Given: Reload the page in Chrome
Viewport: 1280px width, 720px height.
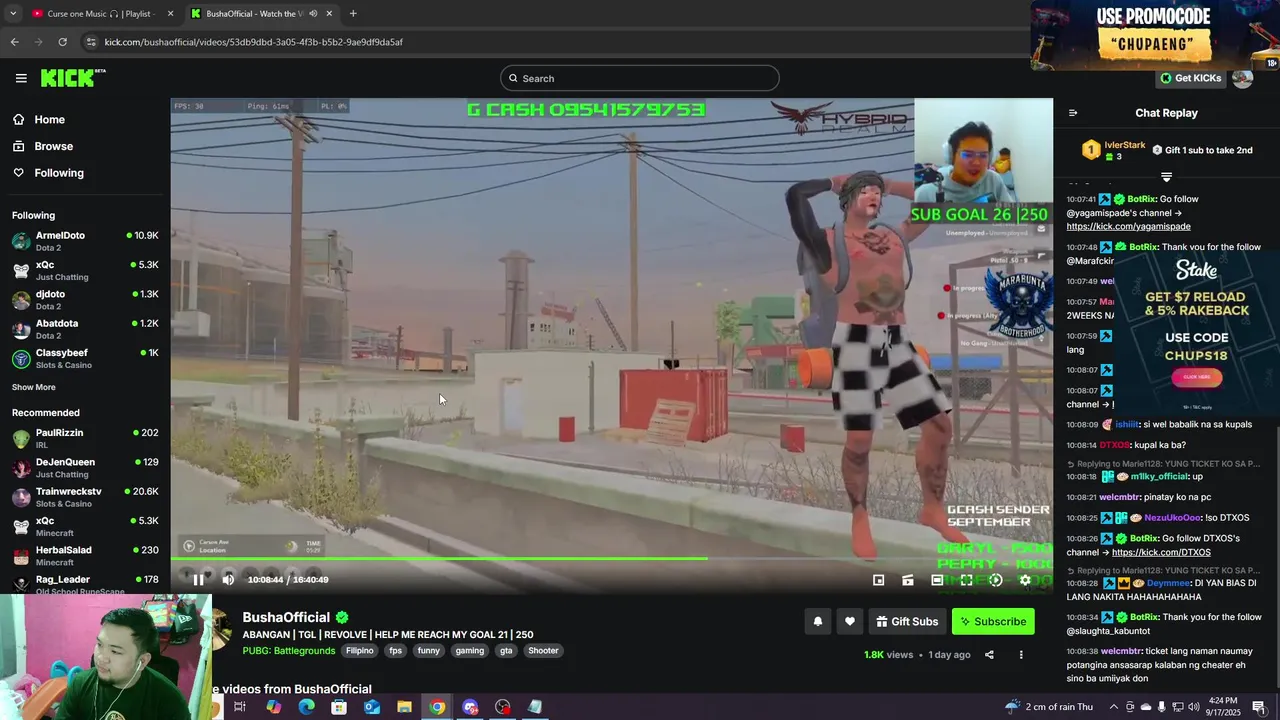Looking at the screenshot, I should click(62, 42).
